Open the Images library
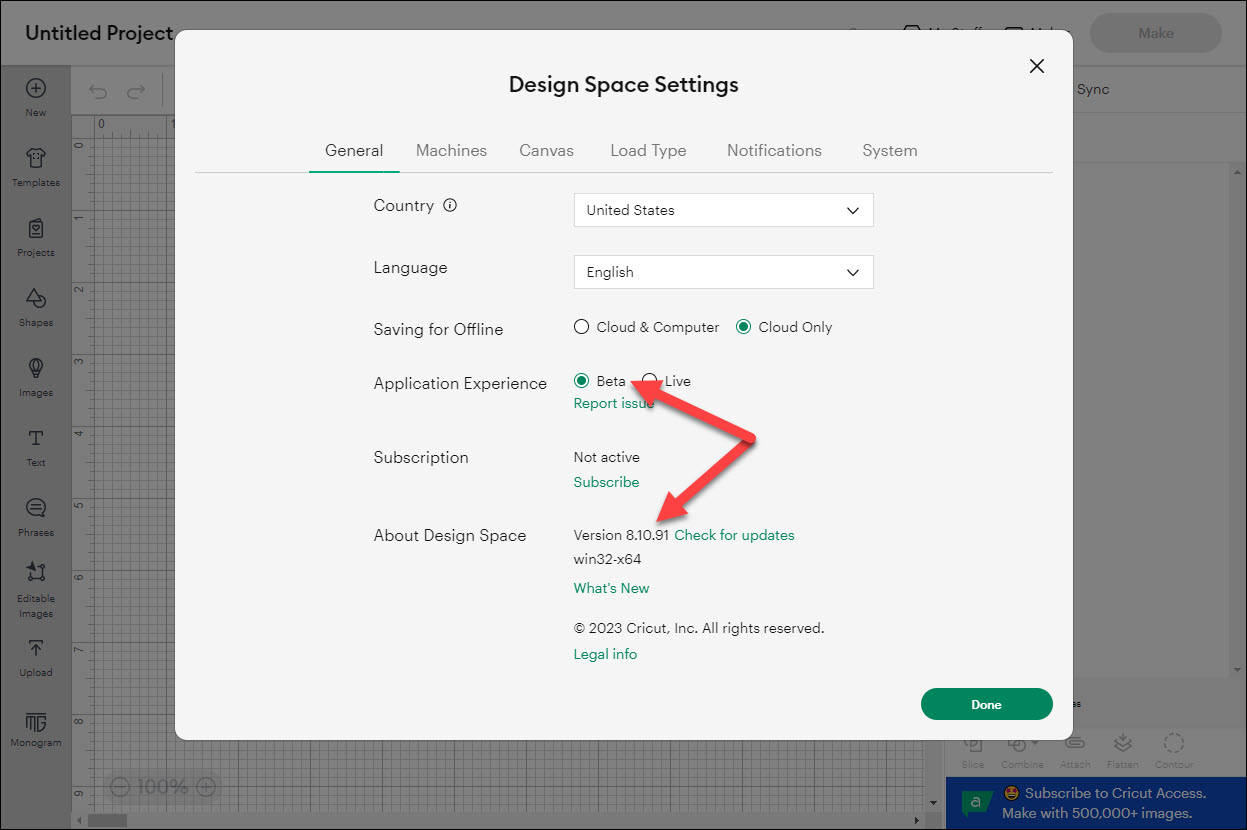 point(36,377)
